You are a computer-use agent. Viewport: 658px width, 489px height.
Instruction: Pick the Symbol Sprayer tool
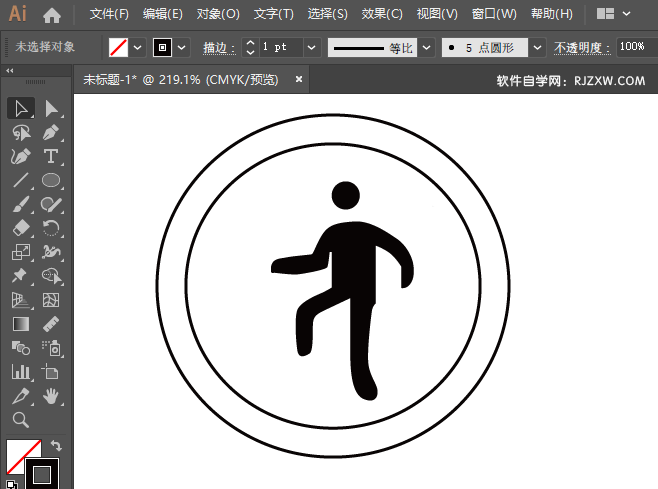[51, 348]
